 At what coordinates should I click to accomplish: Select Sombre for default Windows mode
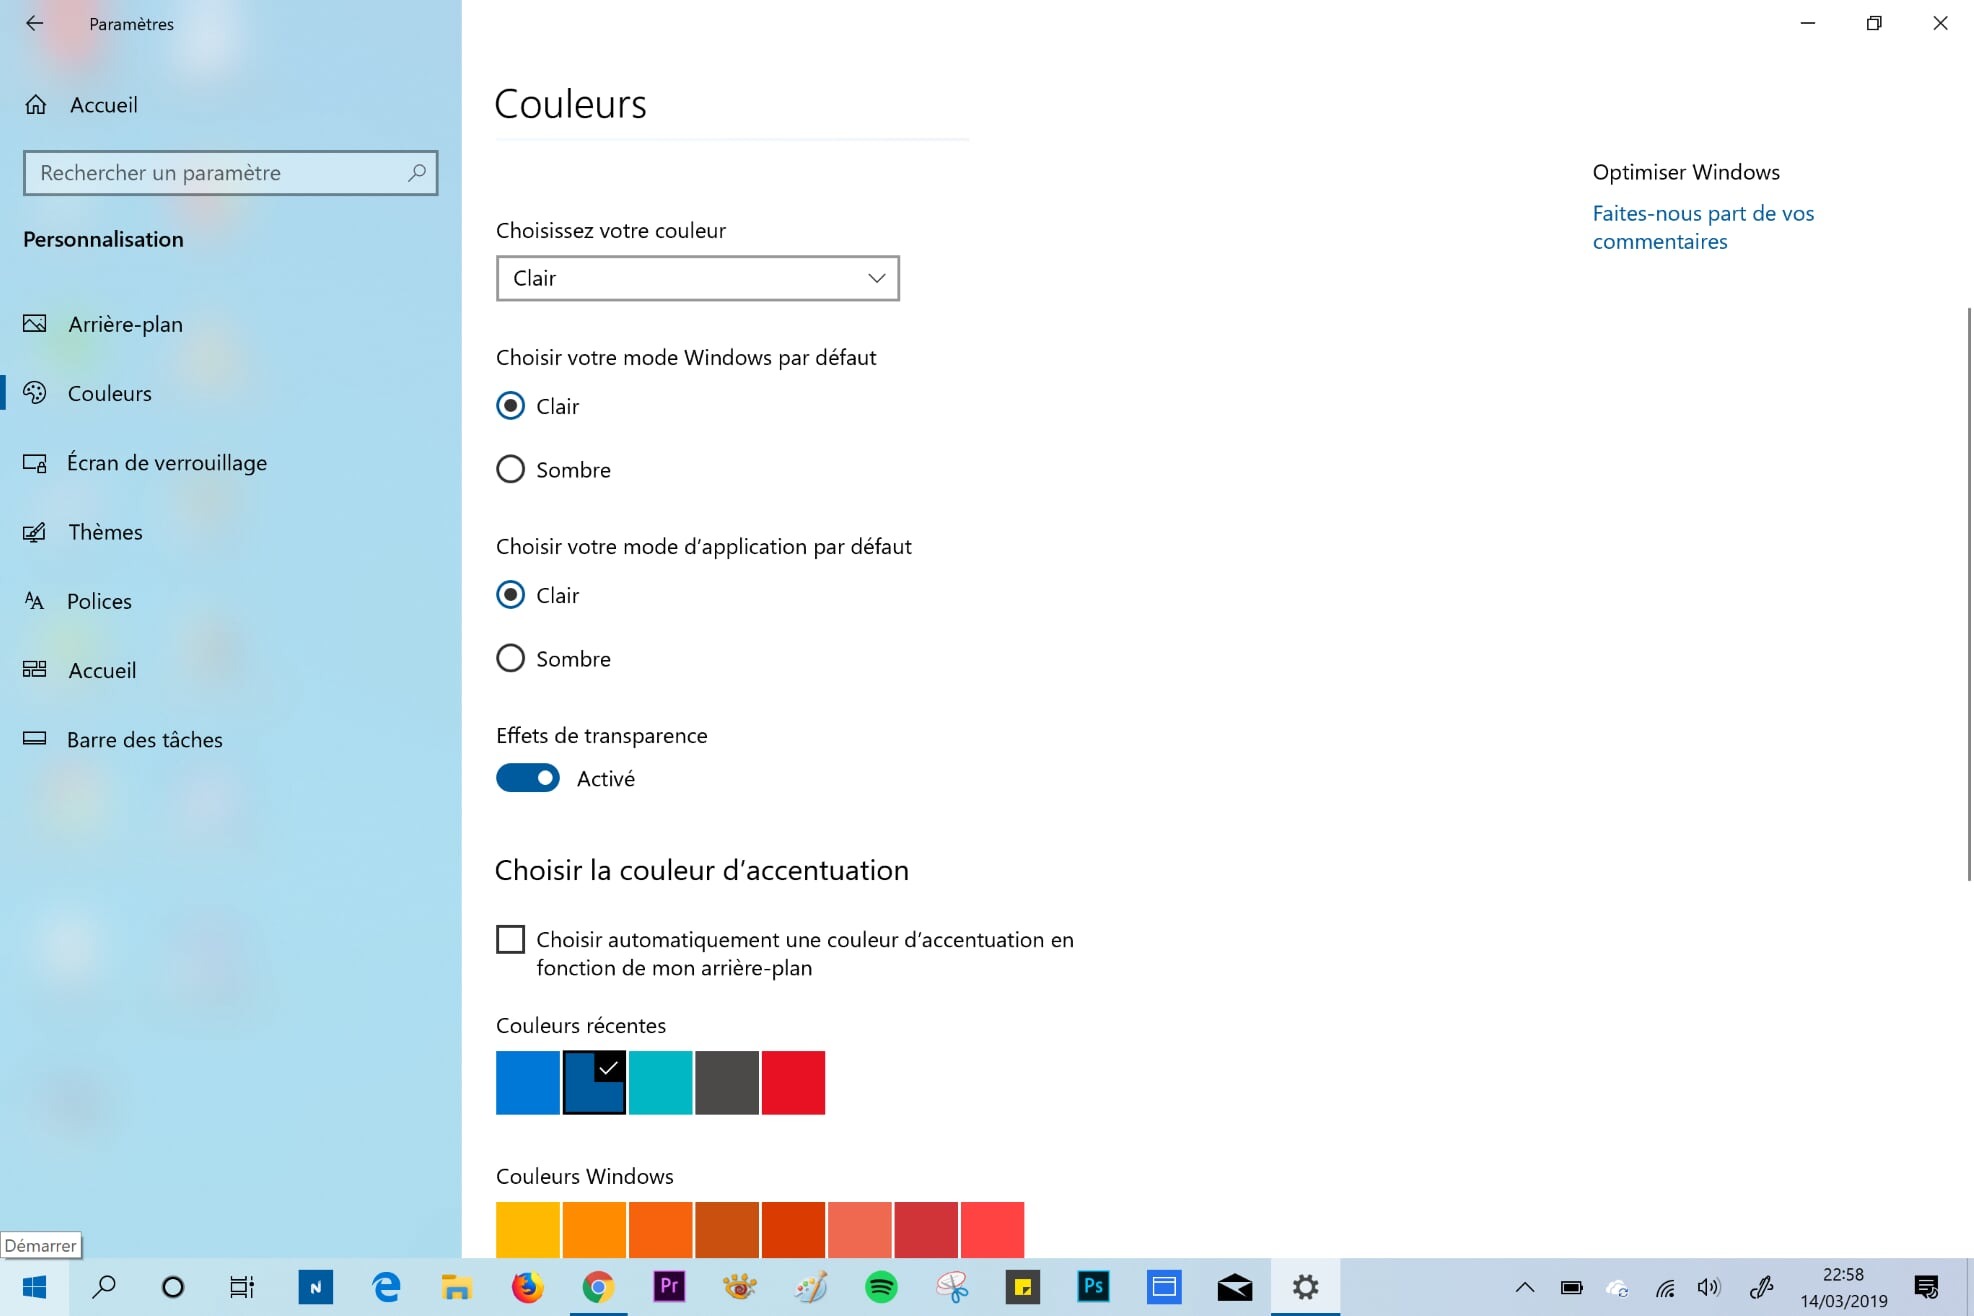click(x=511, y=469)
